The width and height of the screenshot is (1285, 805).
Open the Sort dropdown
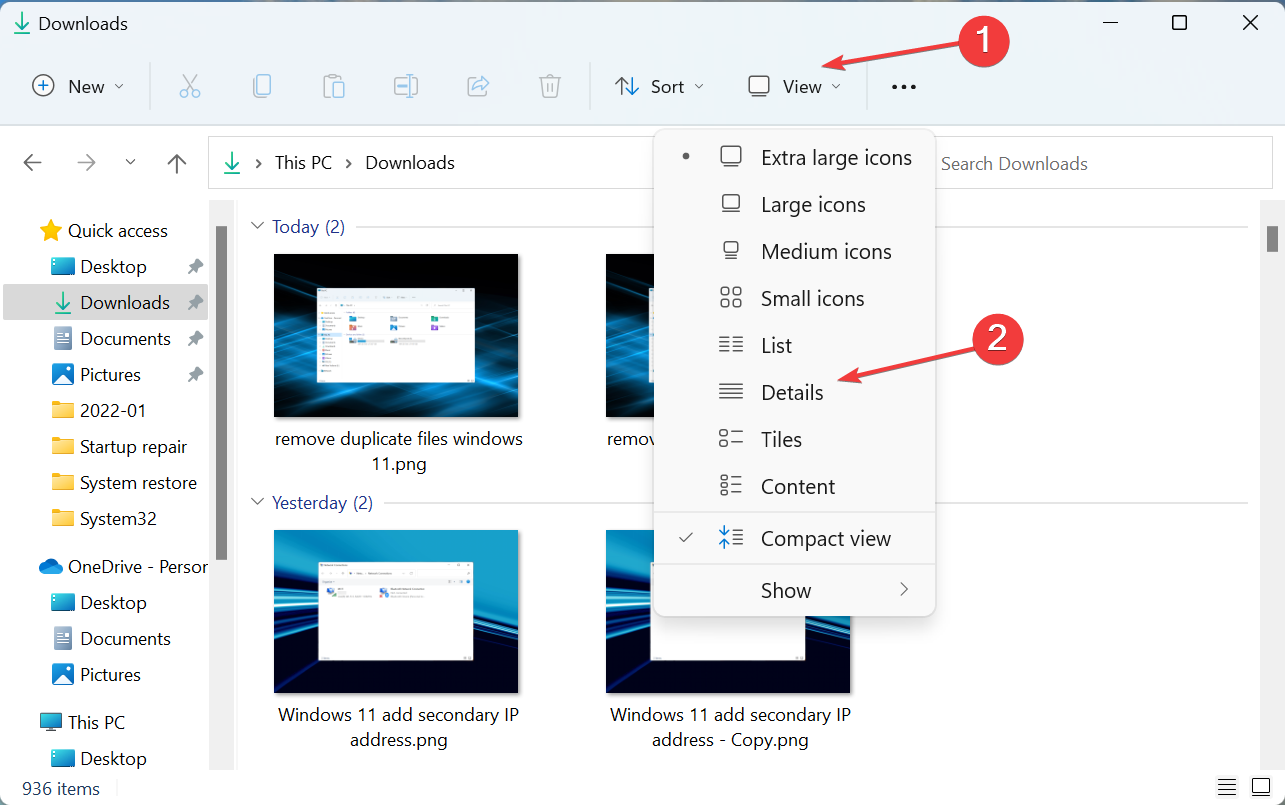point(659,86)
